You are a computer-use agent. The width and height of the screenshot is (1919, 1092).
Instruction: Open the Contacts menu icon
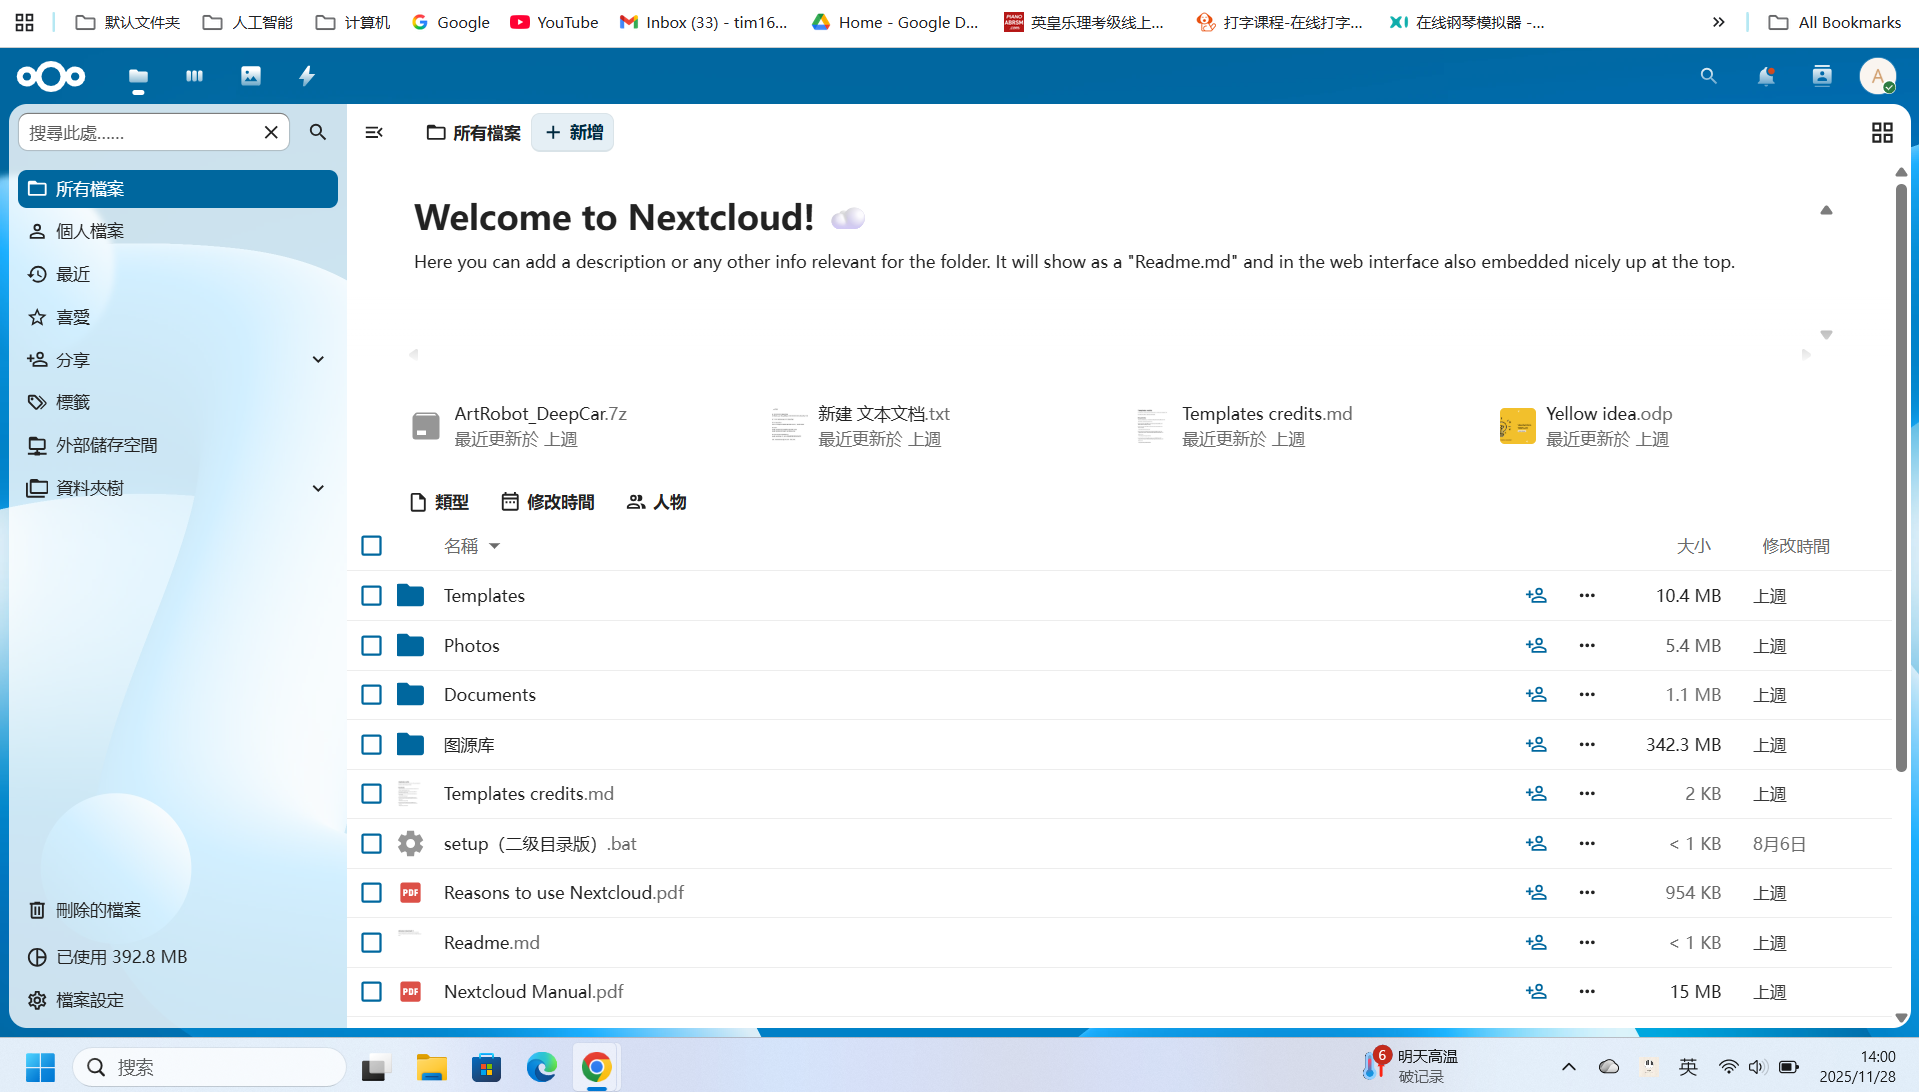click(1822, 76)
